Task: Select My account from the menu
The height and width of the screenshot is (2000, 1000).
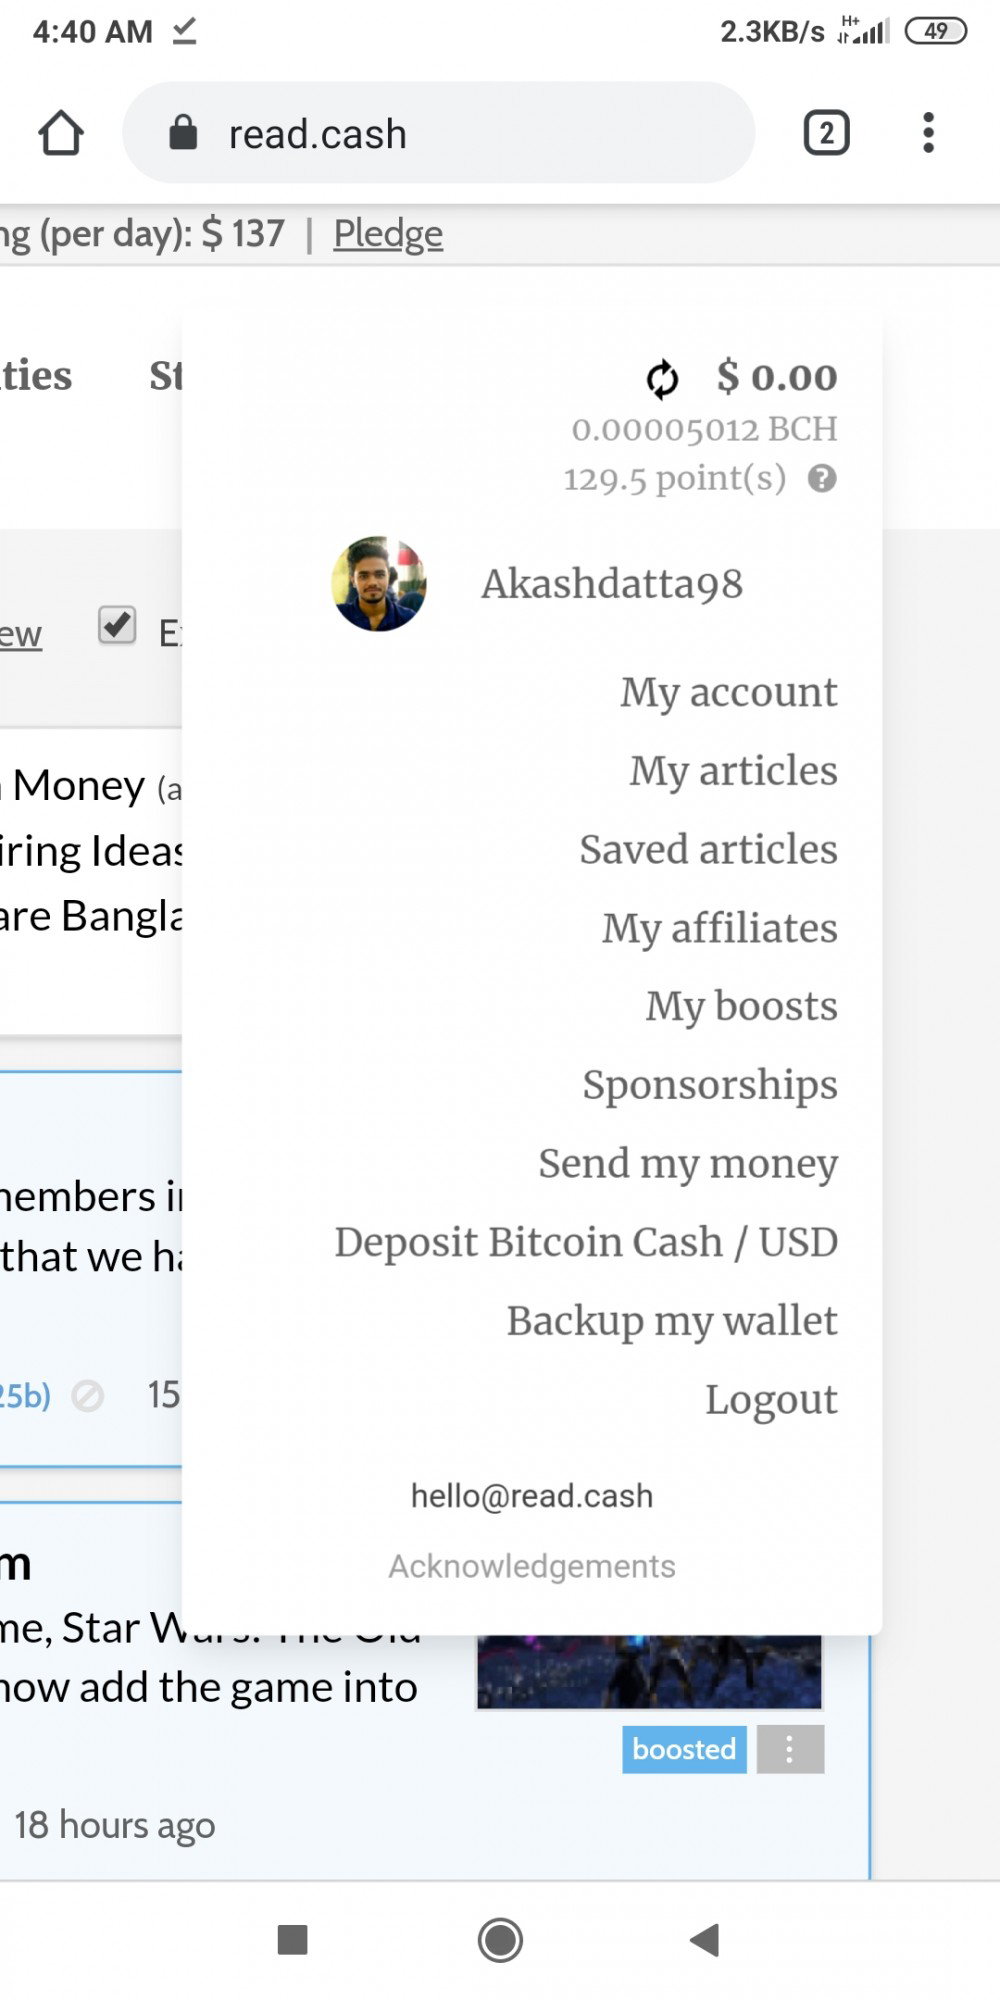Action: 729,692
